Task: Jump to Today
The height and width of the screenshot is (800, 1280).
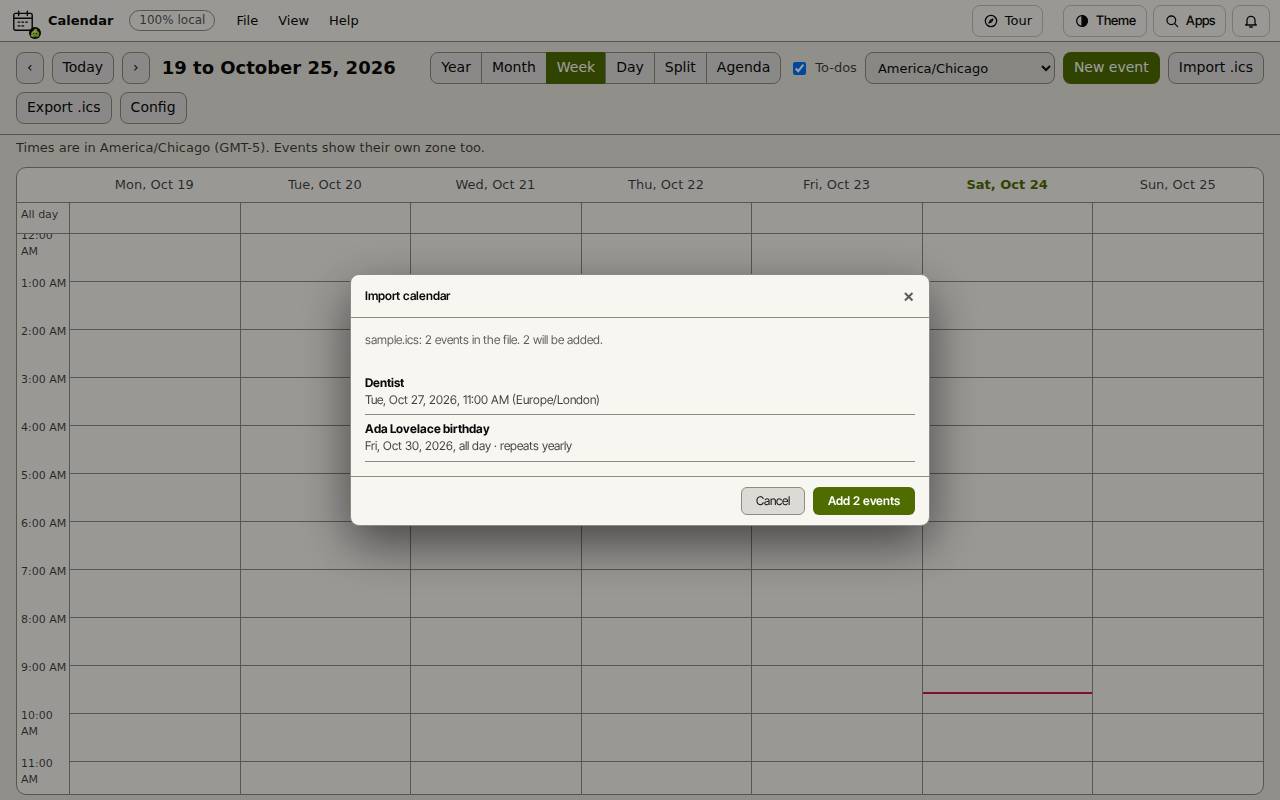Action: point(83,68)
